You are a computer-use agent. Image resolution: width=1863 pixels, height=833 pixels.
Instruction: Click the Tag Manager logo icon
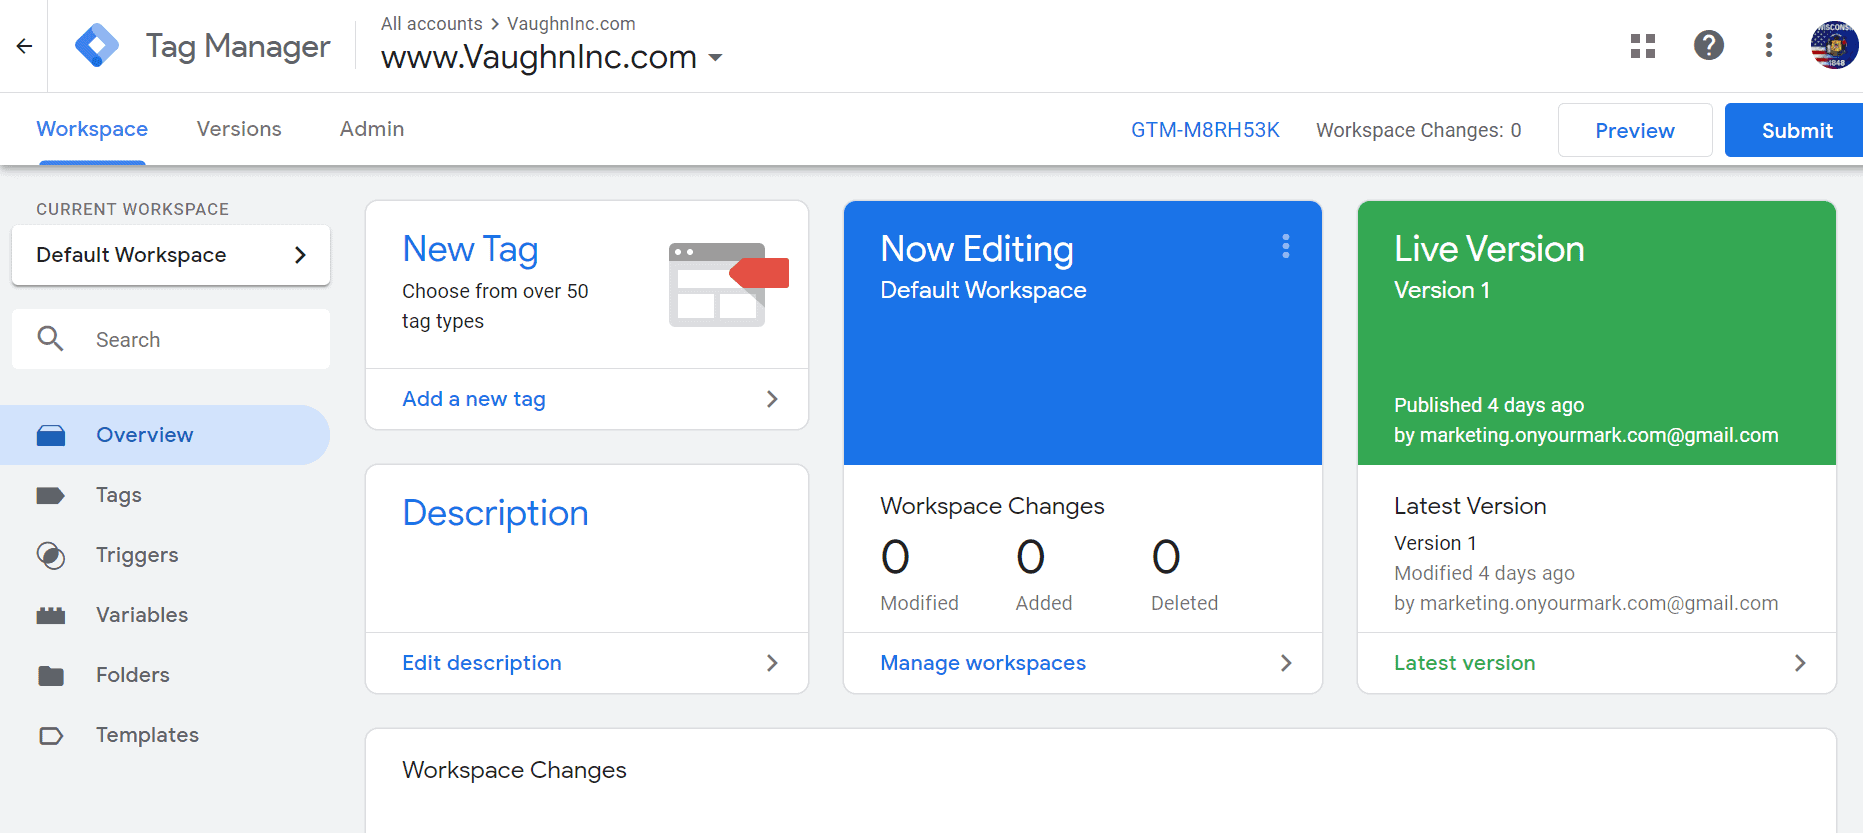[x=97, y=46]
